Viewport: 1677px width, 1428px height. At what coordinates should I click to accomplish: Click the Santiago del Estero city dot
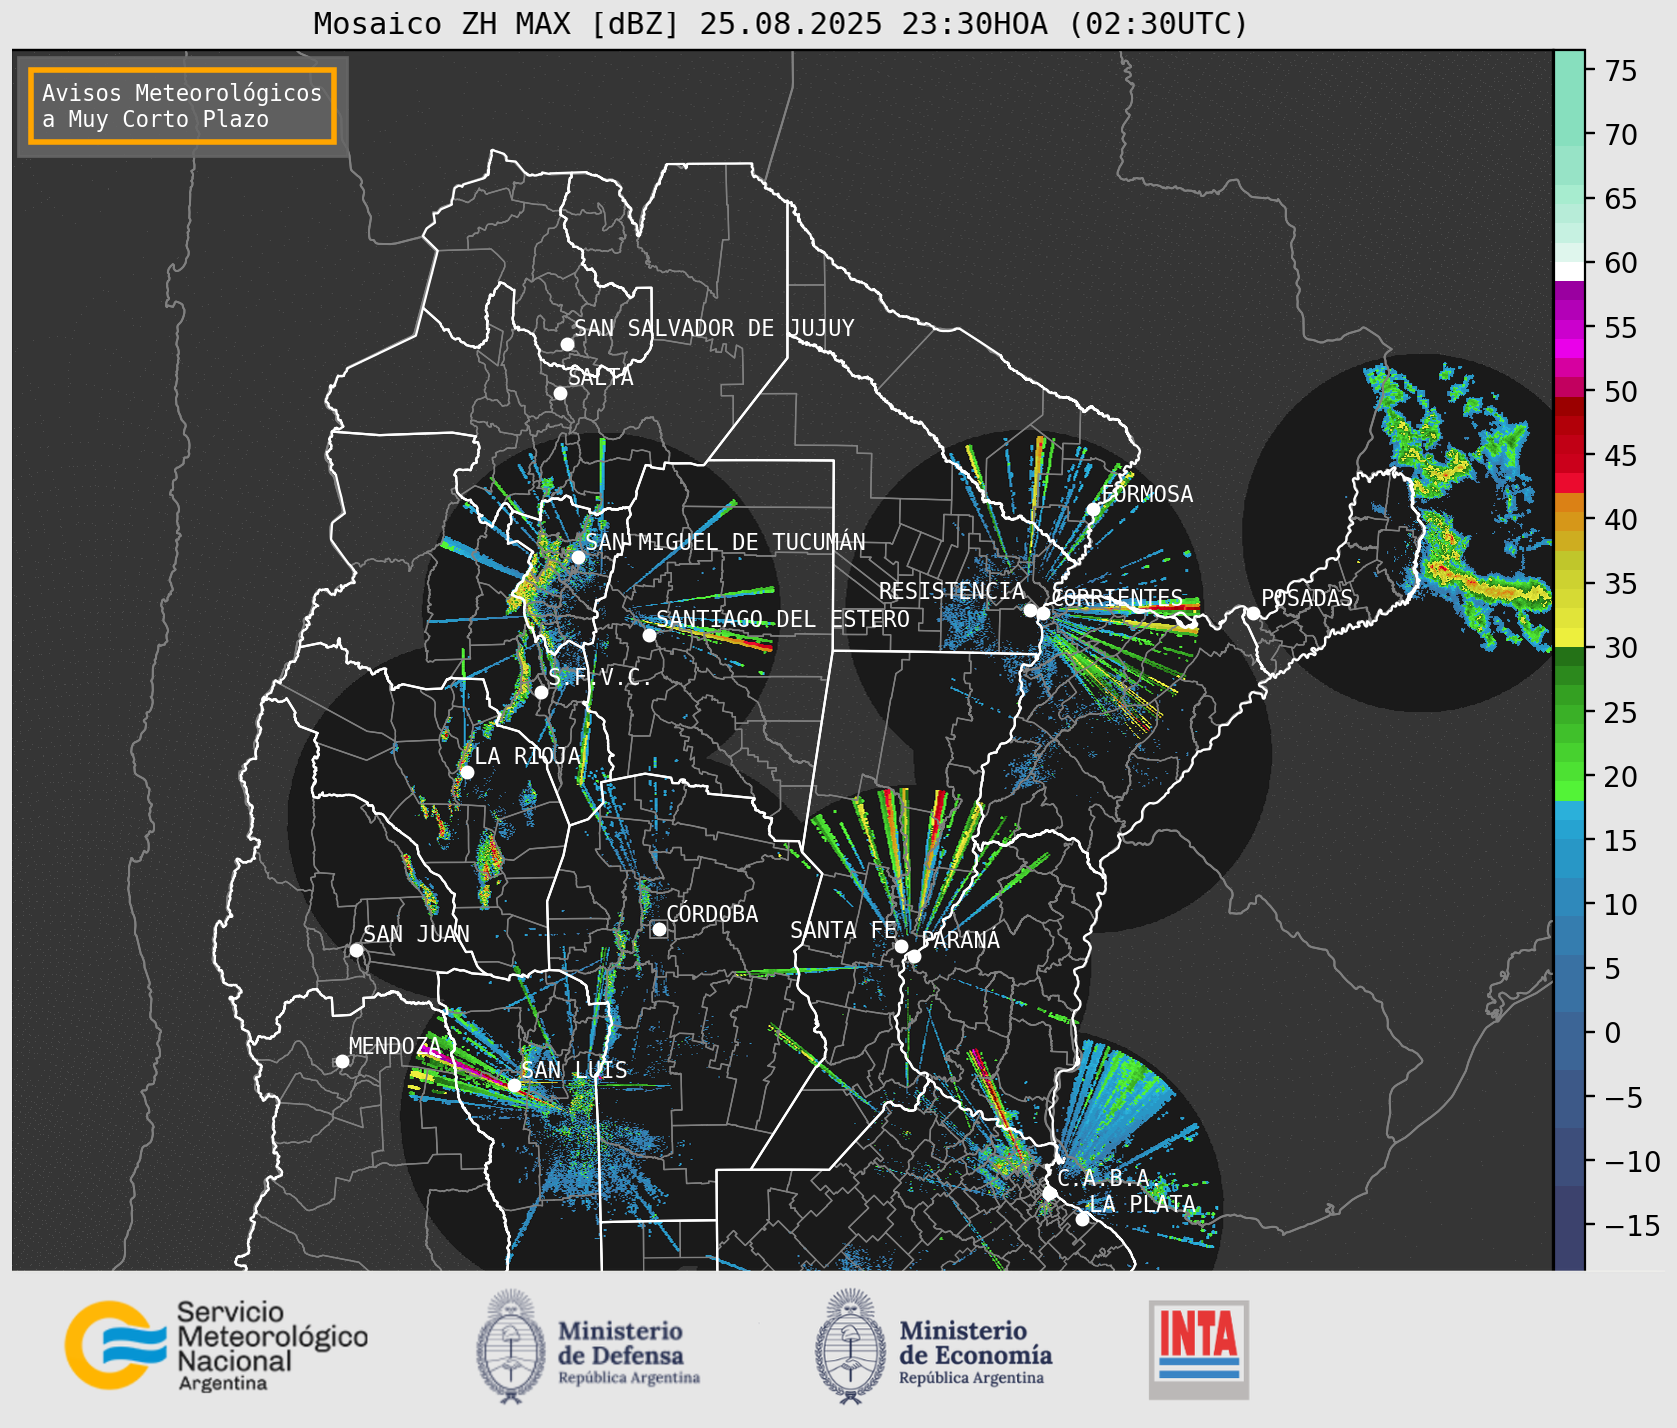pos(649,635)
